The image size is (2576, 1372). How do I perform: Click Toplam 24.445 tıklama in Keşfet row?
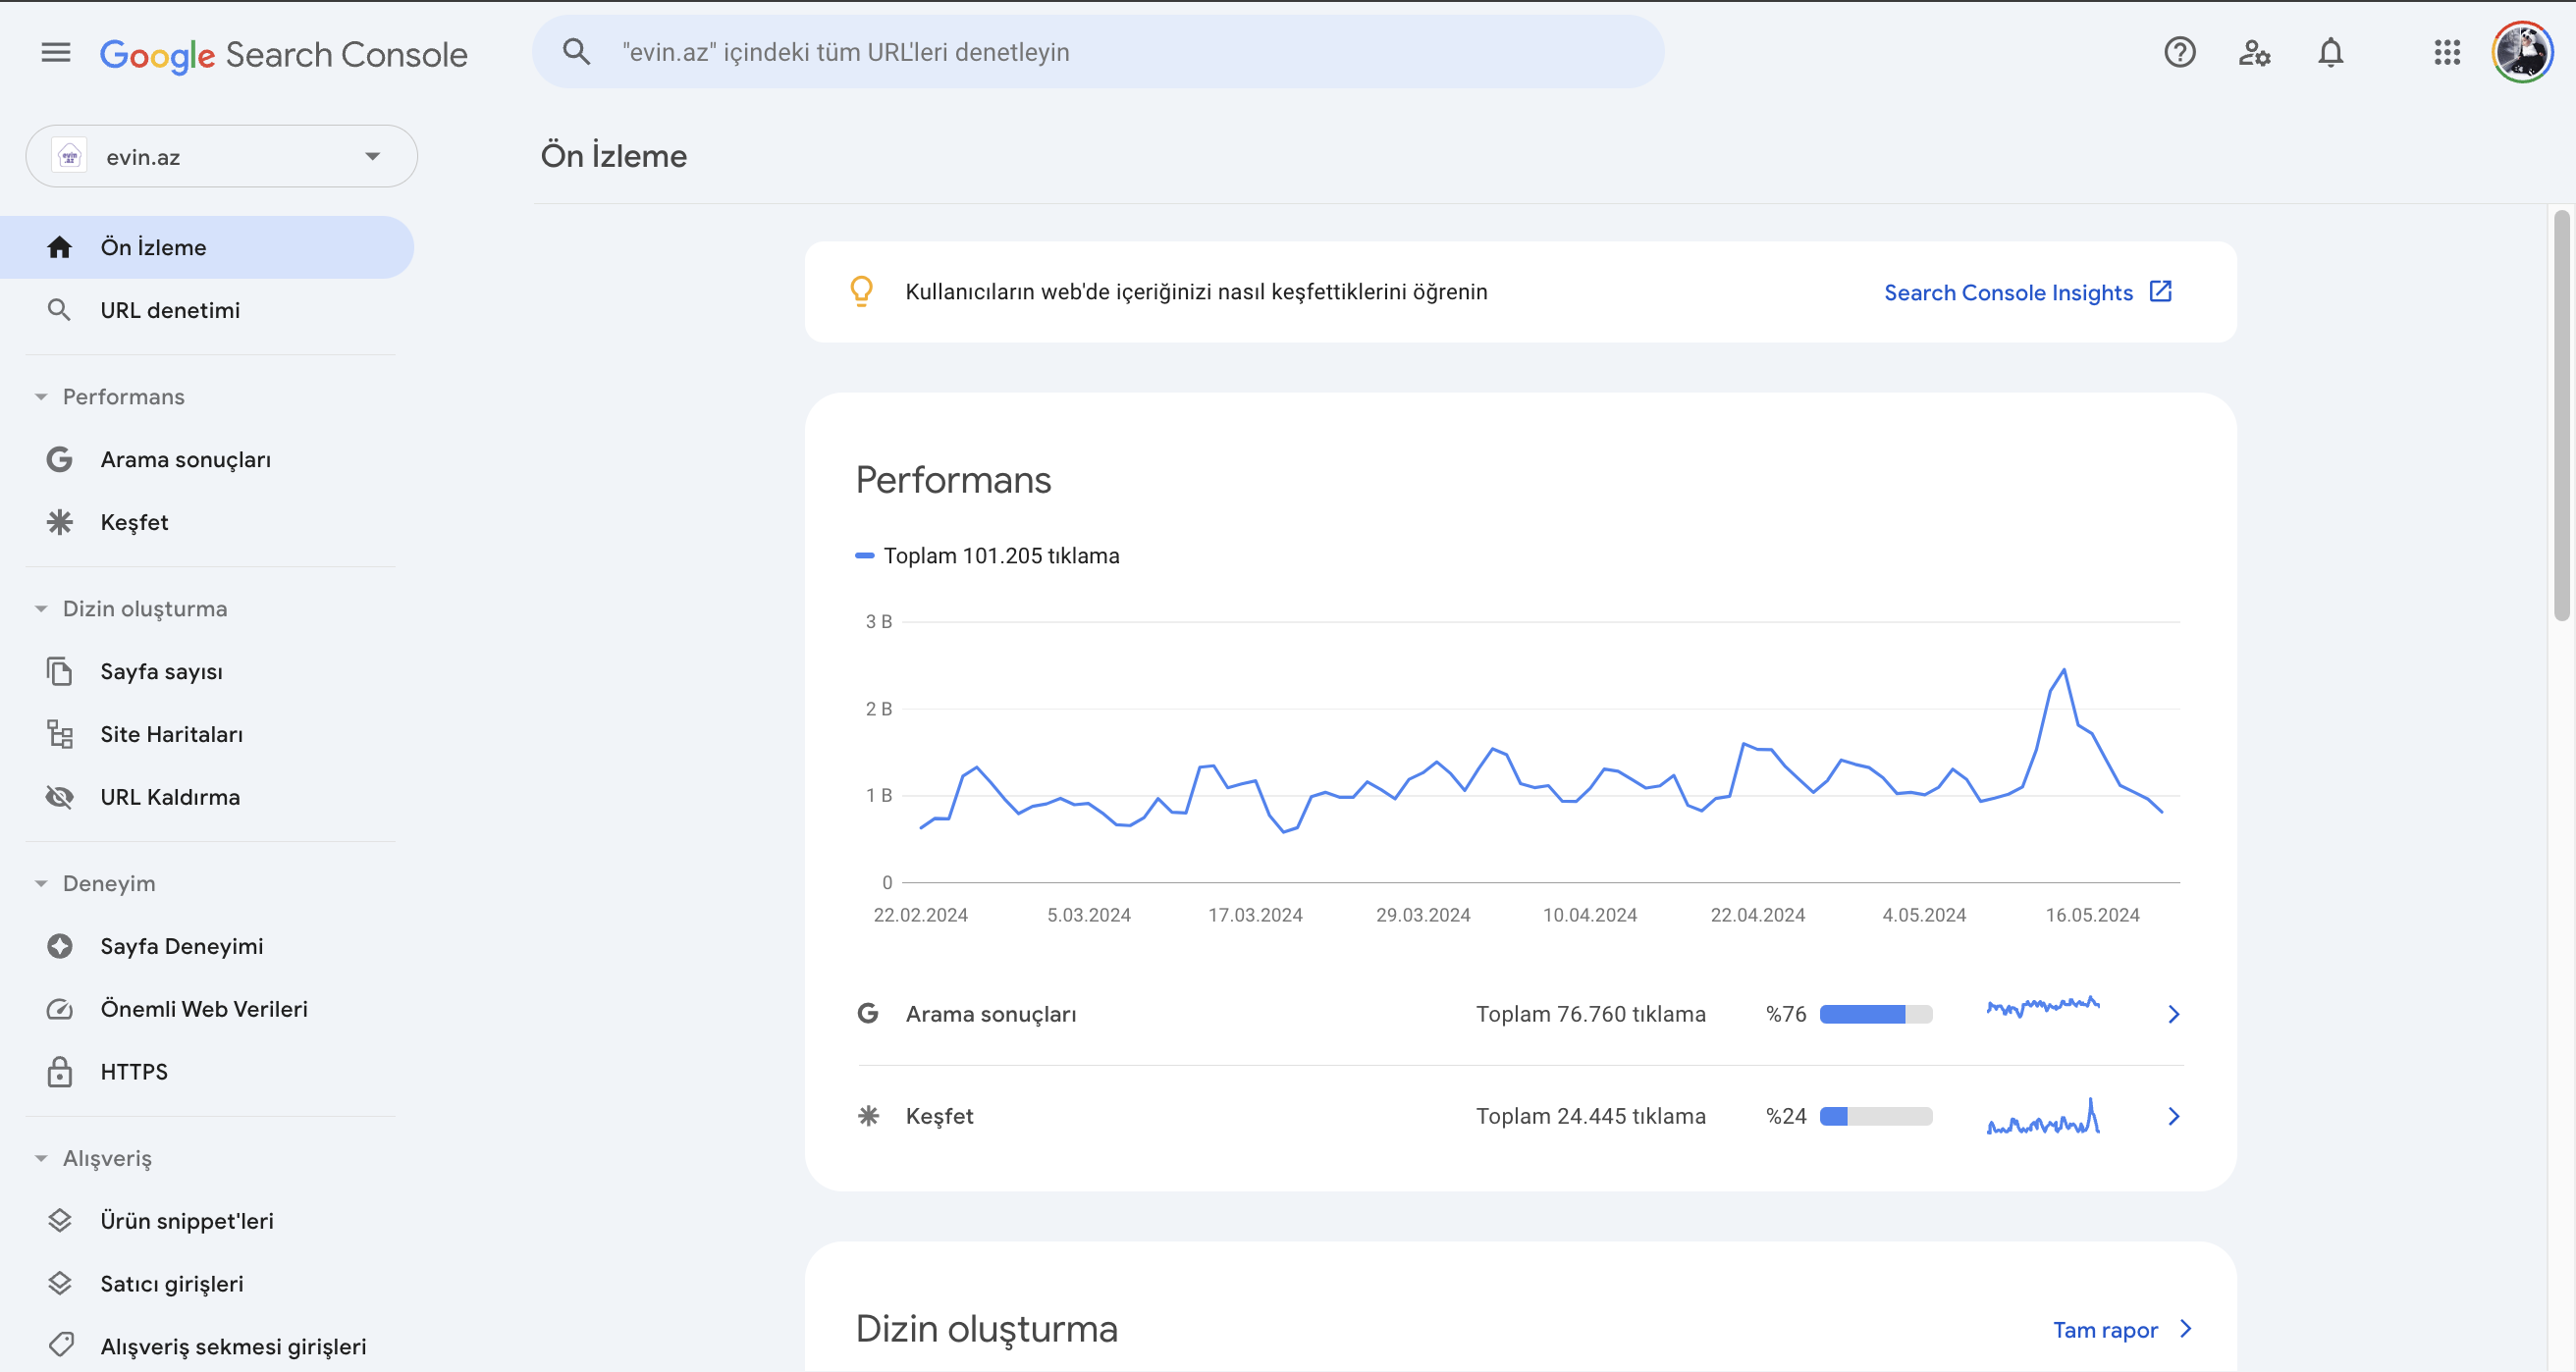click(1591, 1116)
